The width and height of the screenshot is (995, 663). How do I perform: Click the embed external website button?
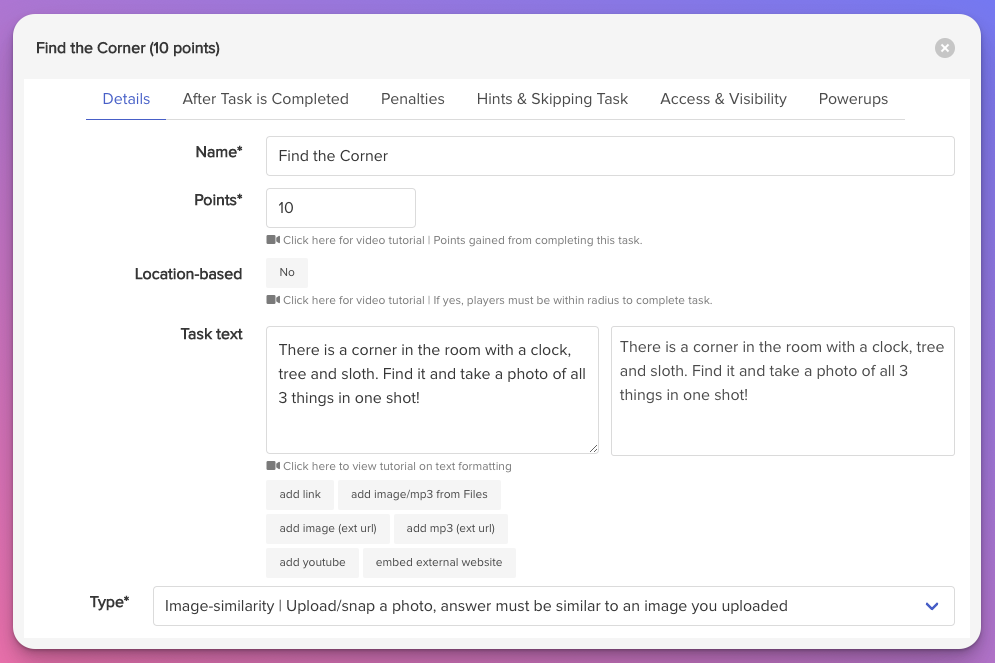tap(438, 562)
